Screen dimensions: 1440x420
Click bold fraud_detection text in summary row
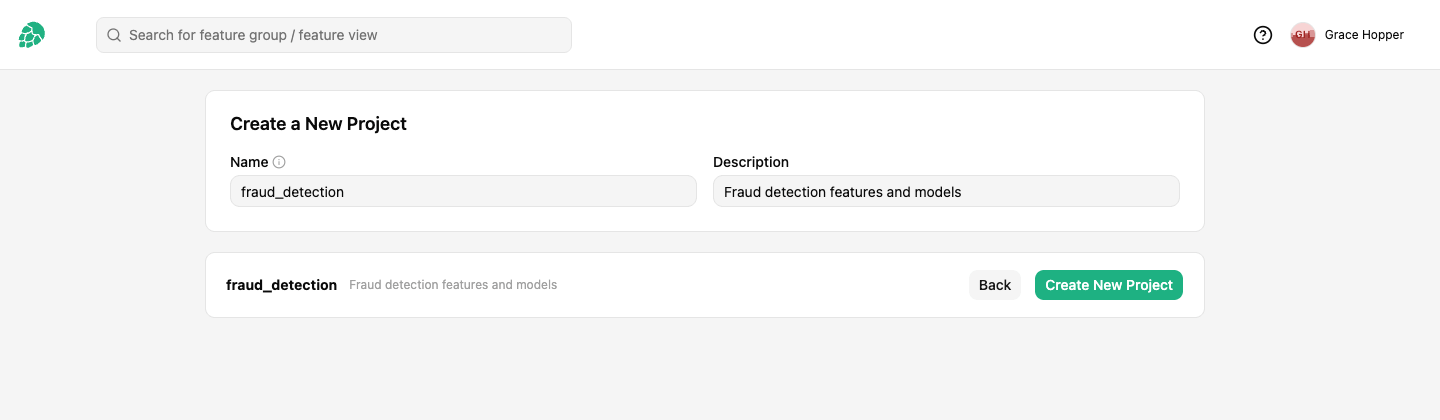[281, 285]
